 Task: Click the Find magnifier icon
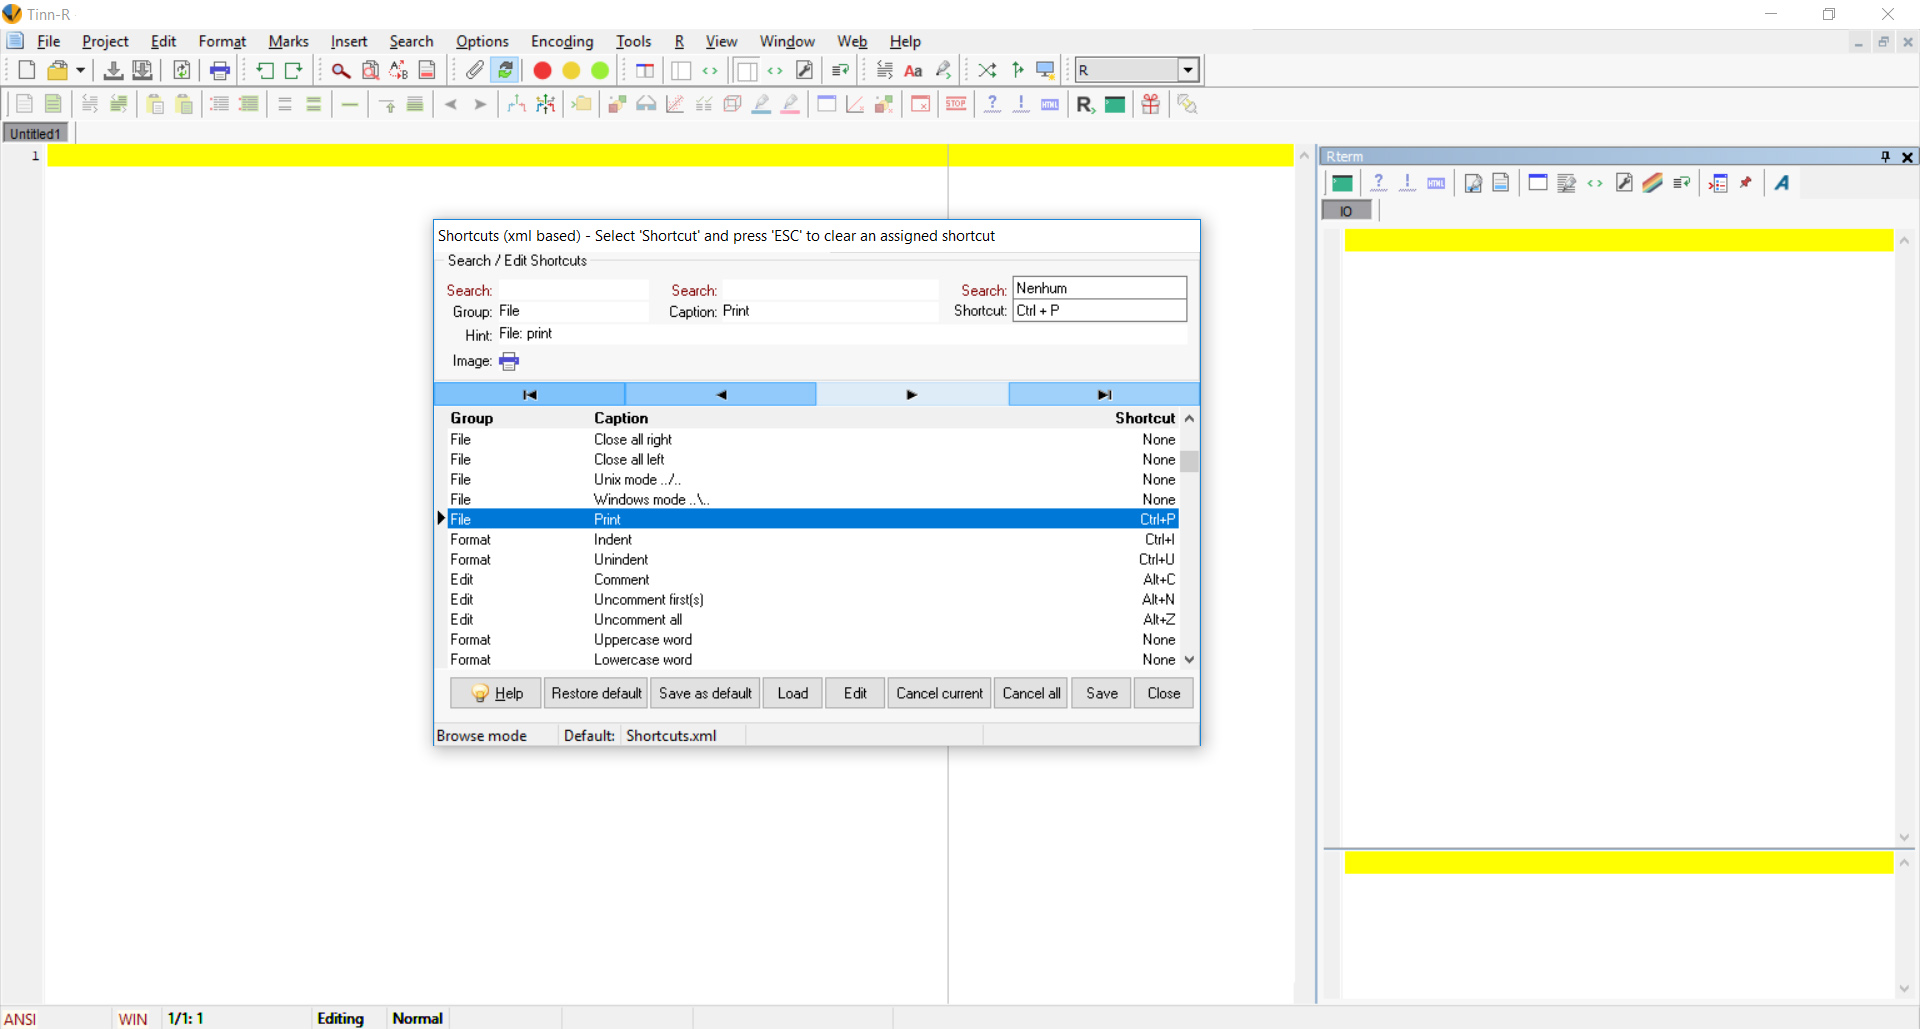point(341,70)
